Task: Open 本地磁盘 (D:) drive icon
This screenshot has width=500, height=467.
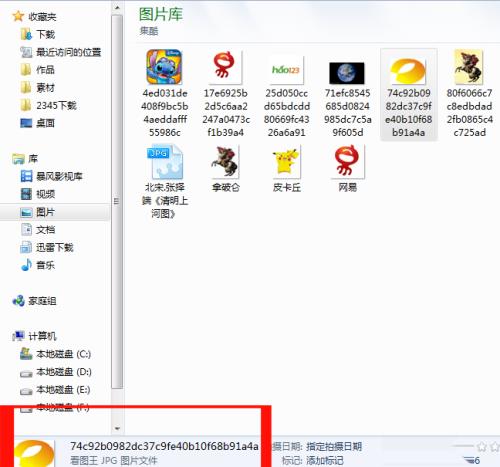Action: coord(26,374)
